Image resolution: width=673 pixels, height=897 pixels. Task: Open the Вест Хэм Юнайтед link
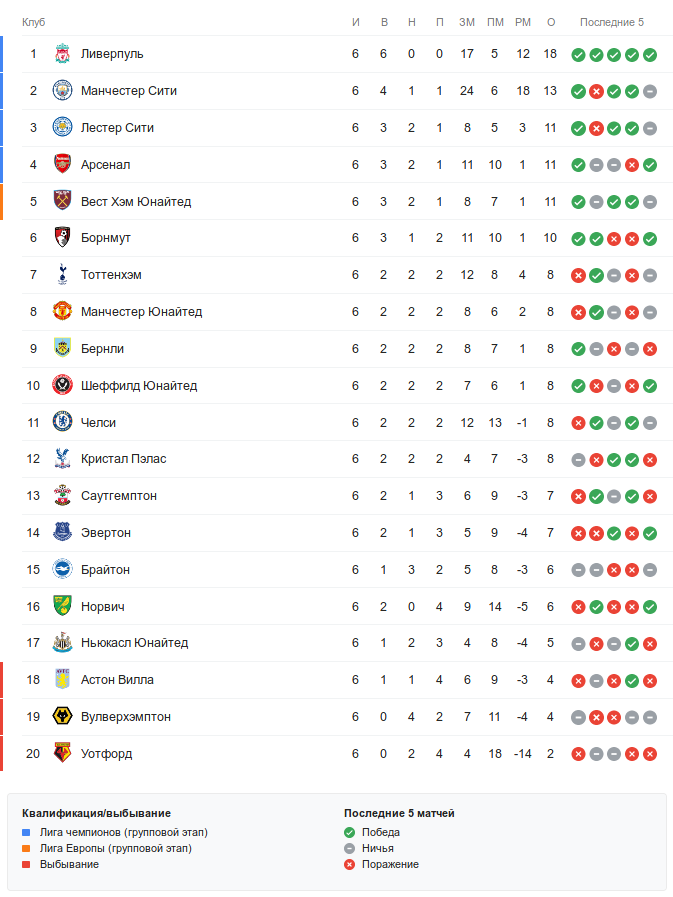click(x=136, y=202)
